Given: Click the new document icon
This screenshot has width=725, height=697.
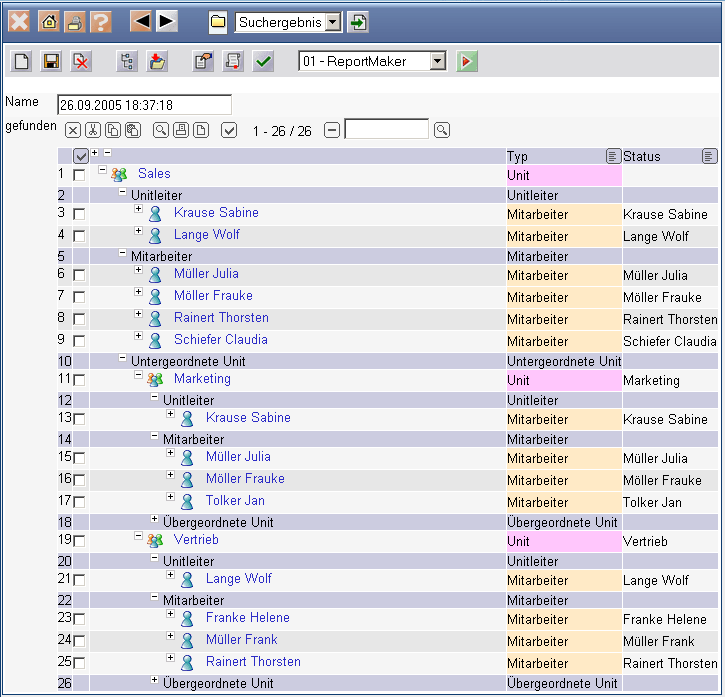Looking at the screenshot, I should [x=22, y=62].
